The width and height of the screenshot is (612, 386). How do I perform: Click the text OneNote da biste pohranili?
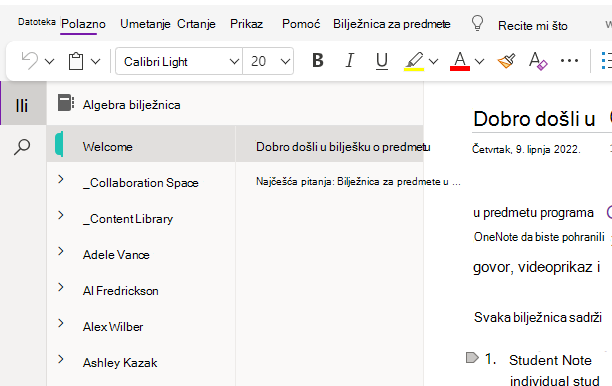(539, 237)
